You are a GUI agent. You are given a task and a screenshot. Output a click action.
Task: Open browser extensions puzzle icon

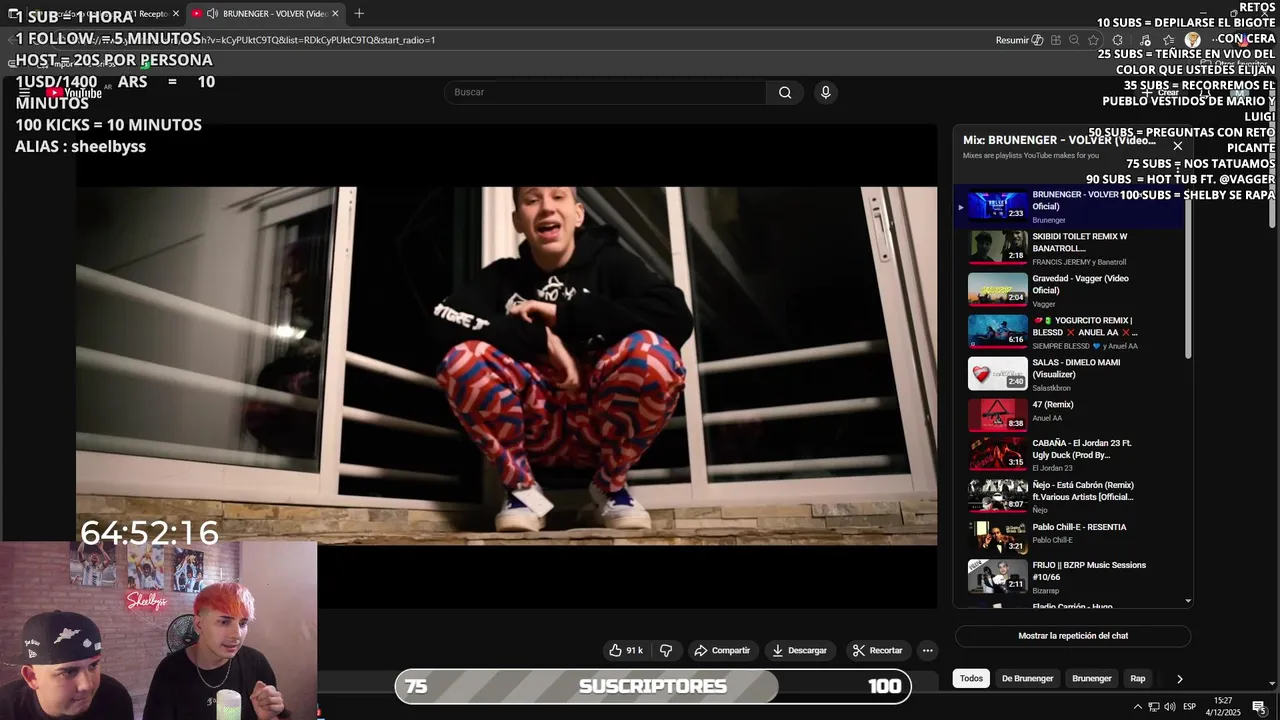pos(1118,40)
